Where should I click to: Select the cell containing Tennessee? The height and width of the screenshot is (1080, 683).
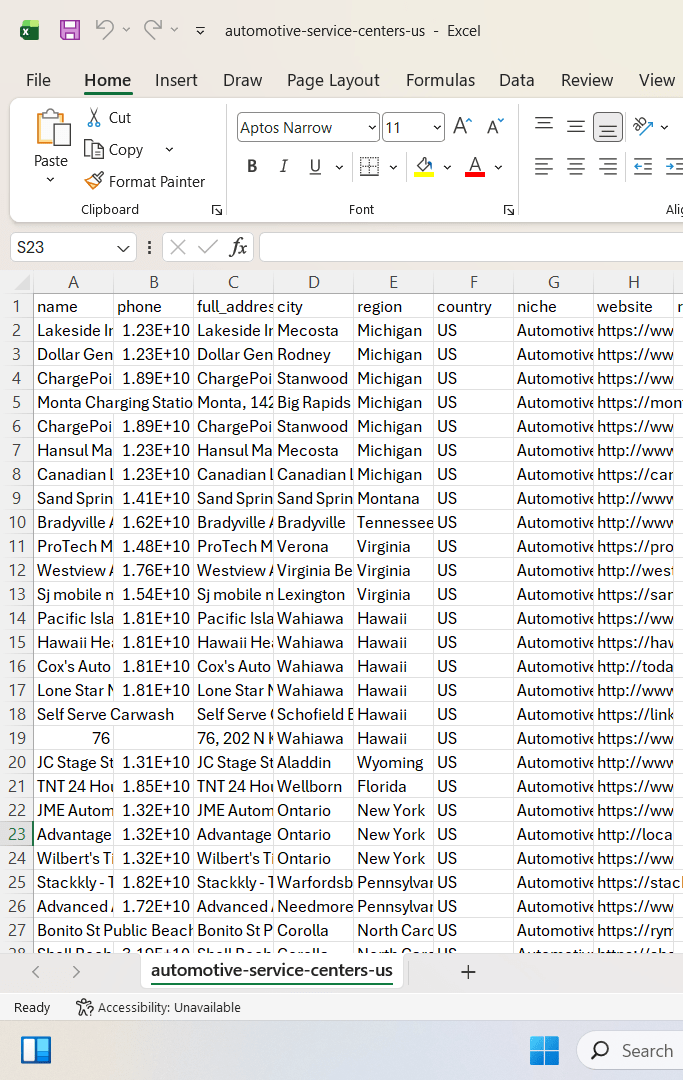click(x=393, y=523)
